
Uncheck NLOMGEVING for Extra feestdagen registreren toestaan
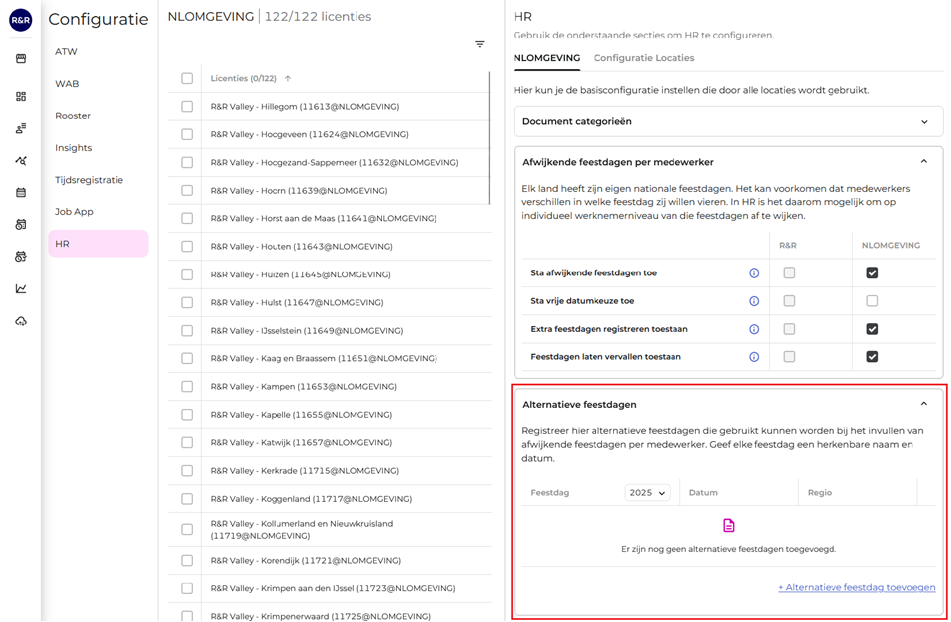(x=872, y=329)
